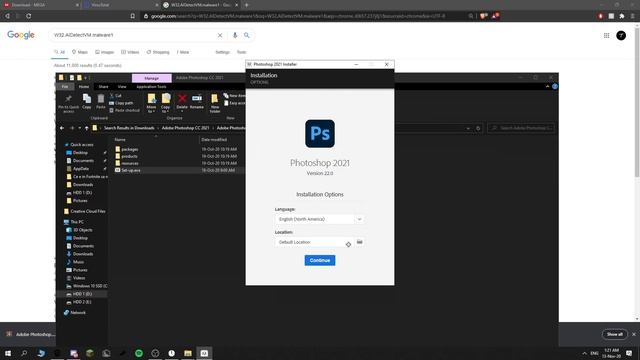Open the Shopping search tab
640x360 pixels.
pos(158,52)
